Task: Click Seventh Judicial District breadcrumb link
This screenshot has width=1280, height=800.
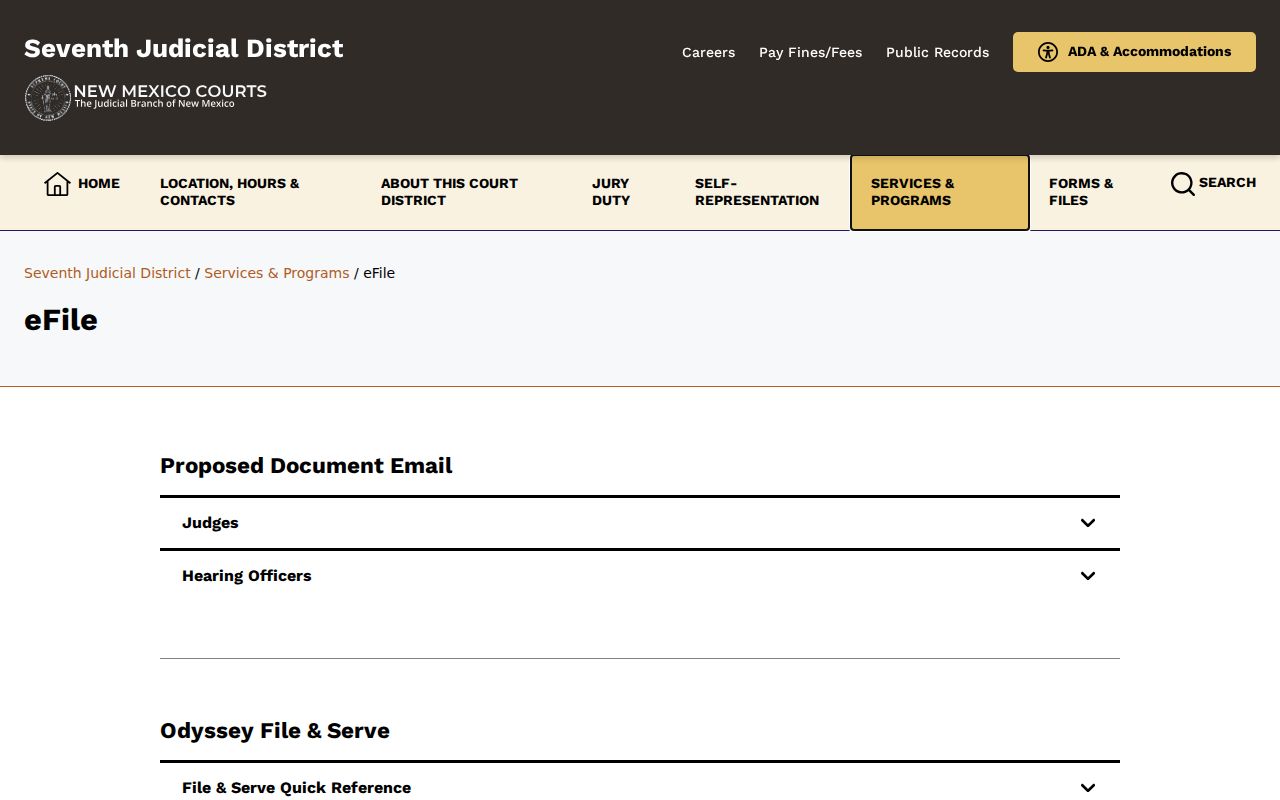Action: coord(107,273)
